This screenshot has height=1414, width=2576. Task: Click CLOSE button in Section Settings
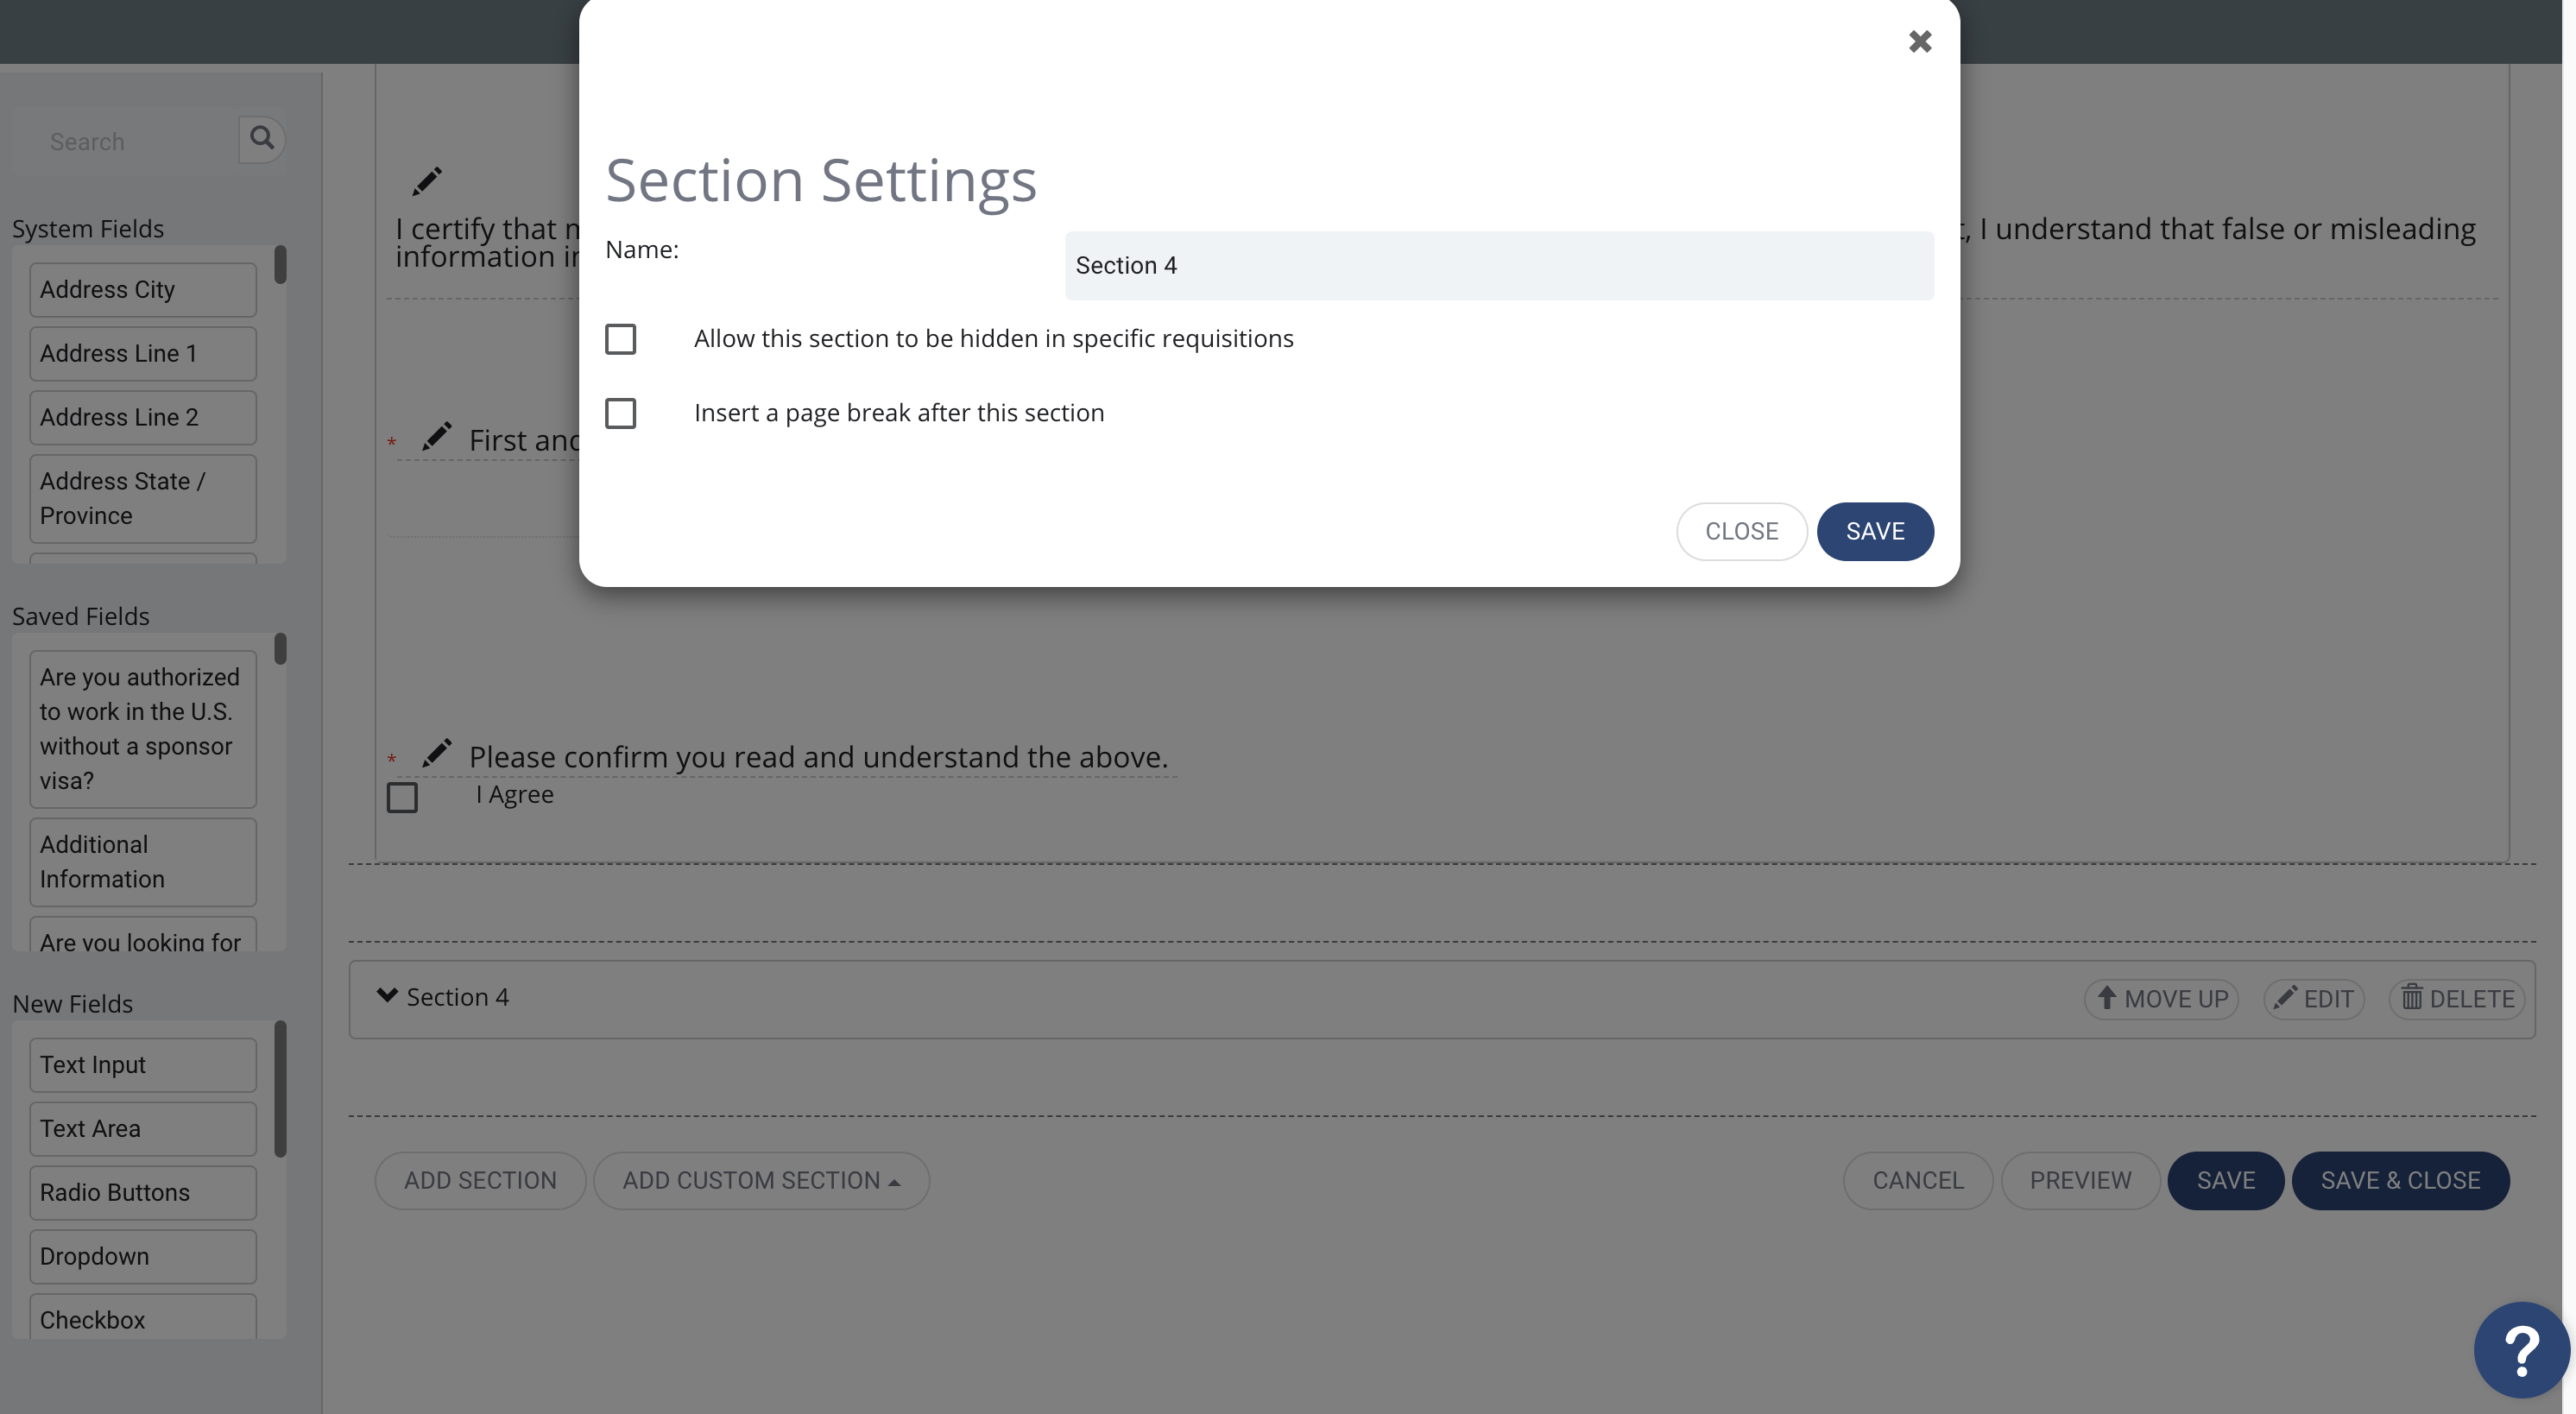click(x=1741, y=531)
